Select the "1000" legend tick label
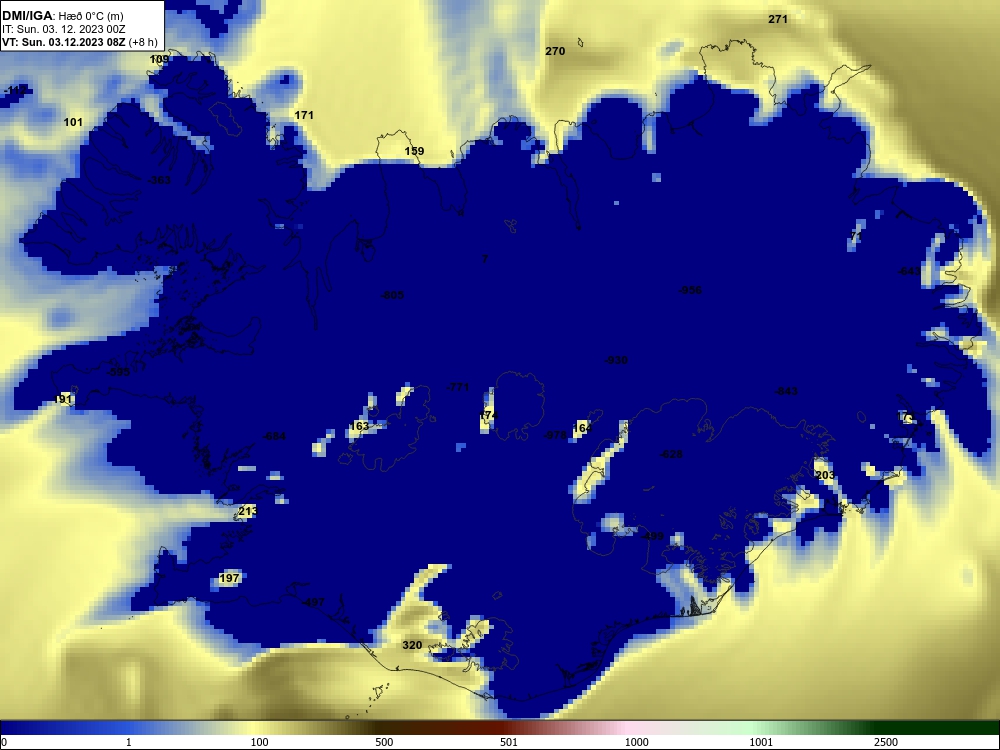1000x750 pixels. point(636,742)
